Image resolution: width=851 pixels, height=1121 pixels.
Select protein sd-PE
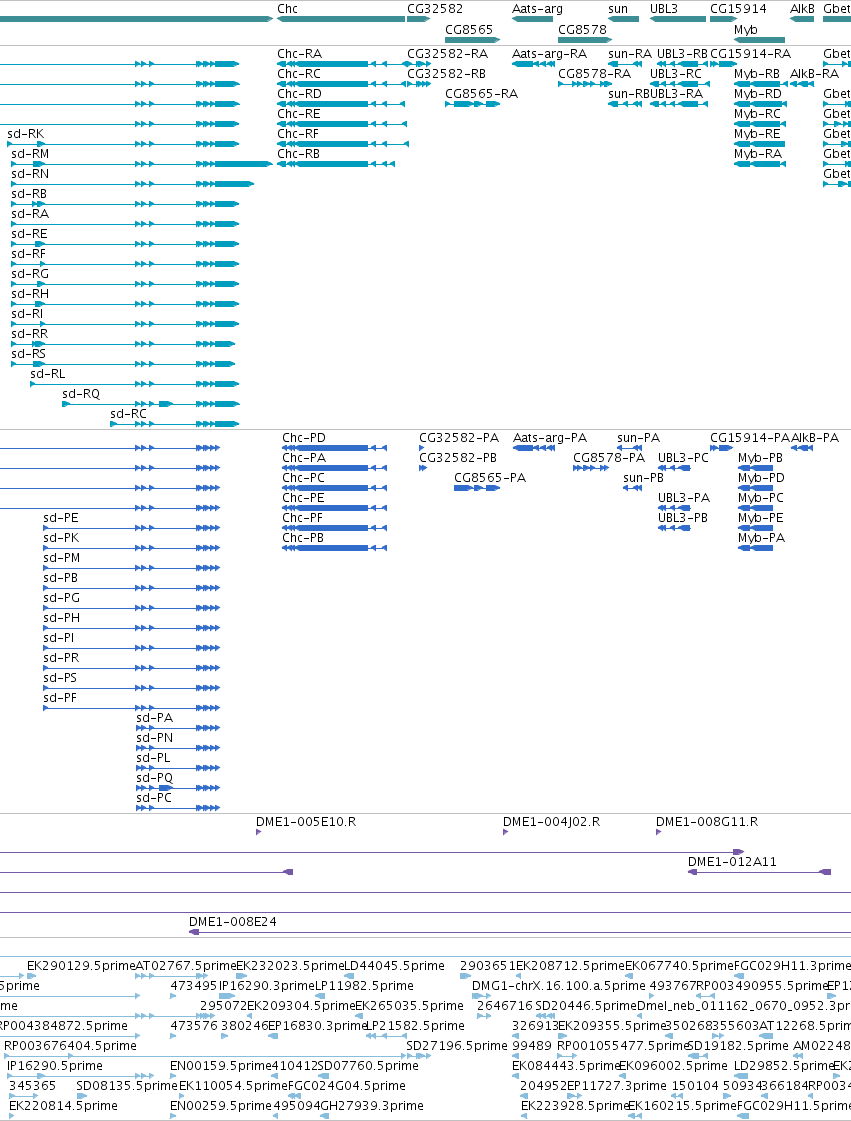61,518
